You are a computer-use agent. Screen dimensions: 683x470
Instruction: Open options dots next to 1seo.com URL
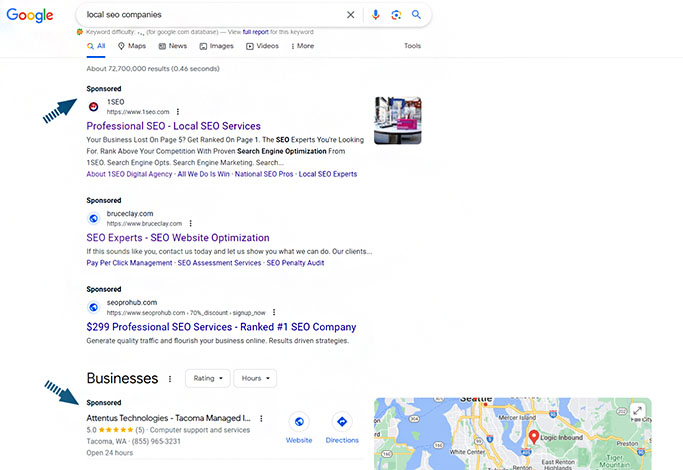pyautogui.click(x=178, y=112)
